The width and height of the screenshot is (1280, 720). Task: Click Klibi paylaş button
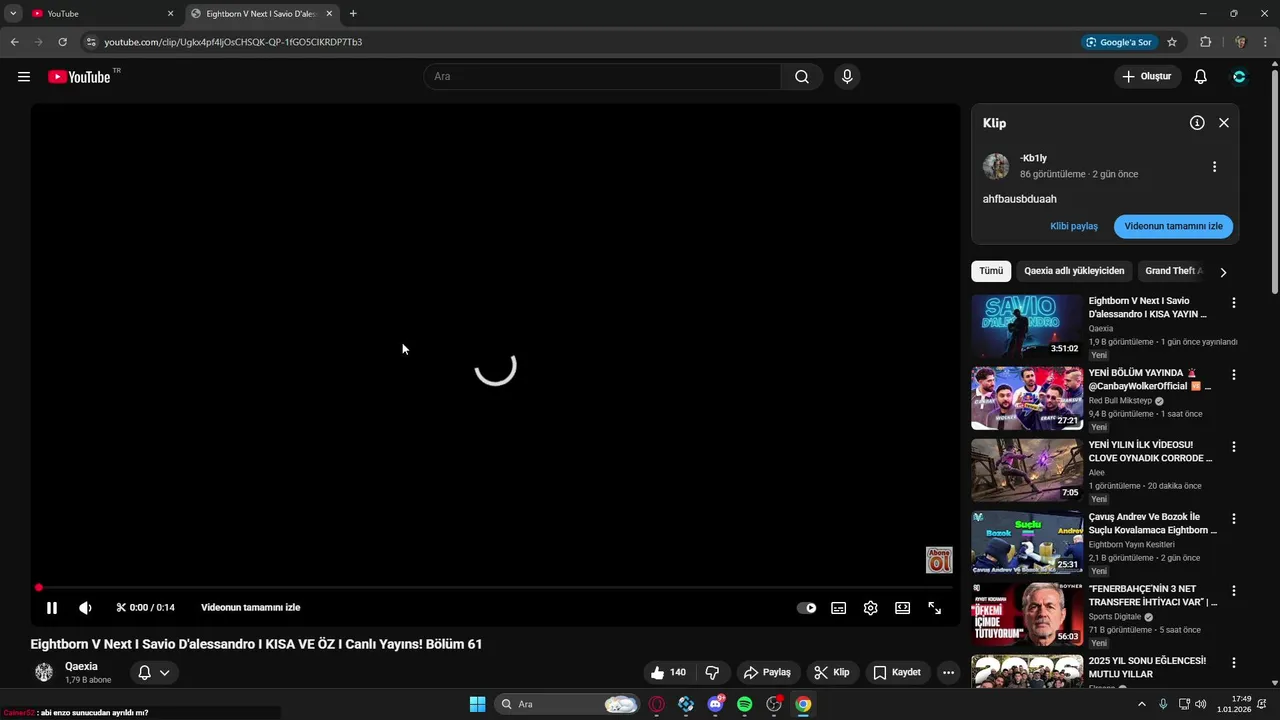pyautogui.click(x=1074, y=226)
